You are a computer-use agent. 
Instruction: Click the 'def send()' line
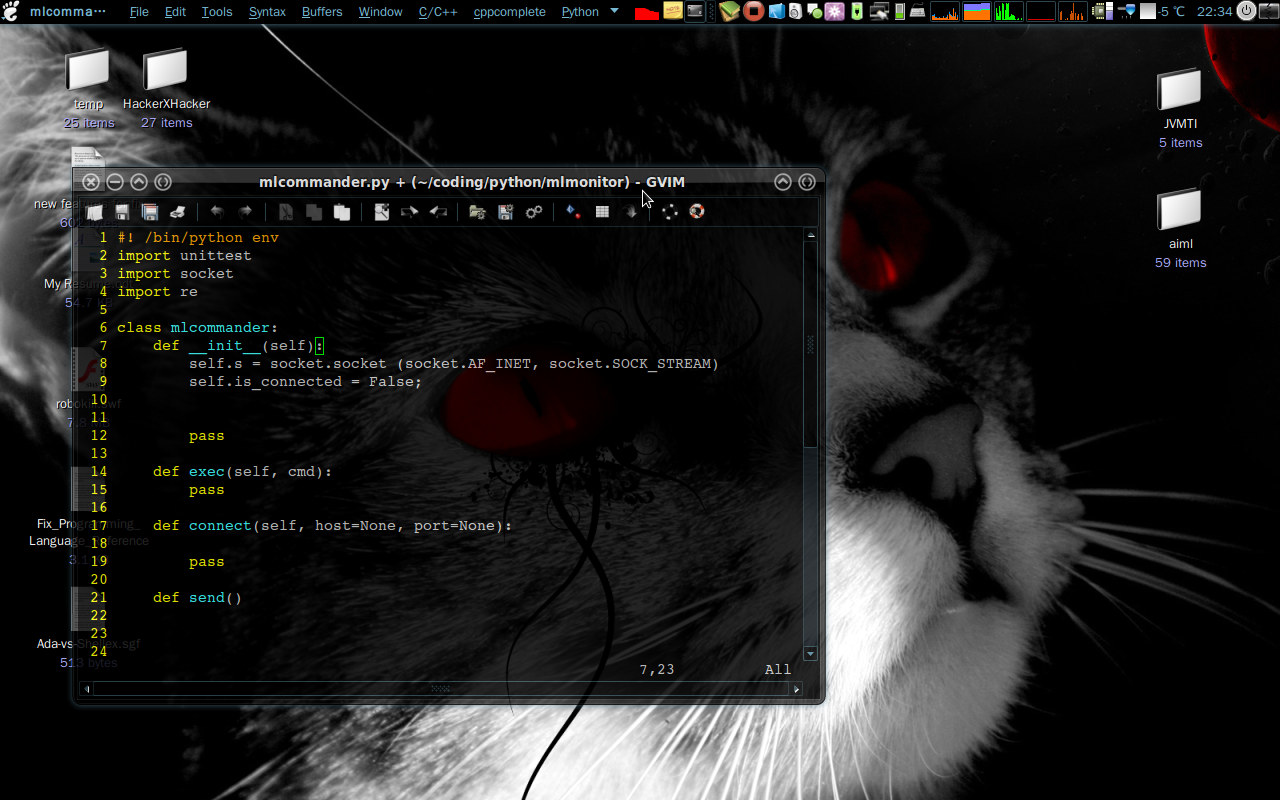pos(197,598)
